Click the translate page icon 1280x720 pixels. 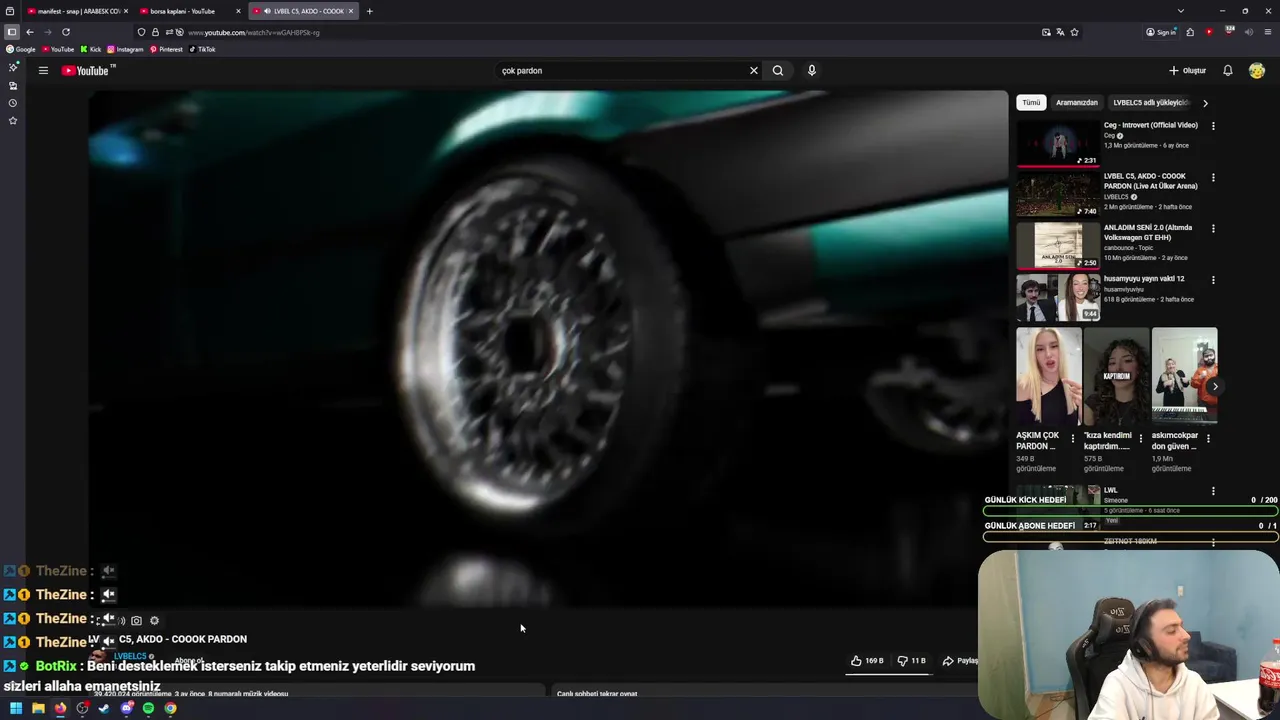point(1060,32)
